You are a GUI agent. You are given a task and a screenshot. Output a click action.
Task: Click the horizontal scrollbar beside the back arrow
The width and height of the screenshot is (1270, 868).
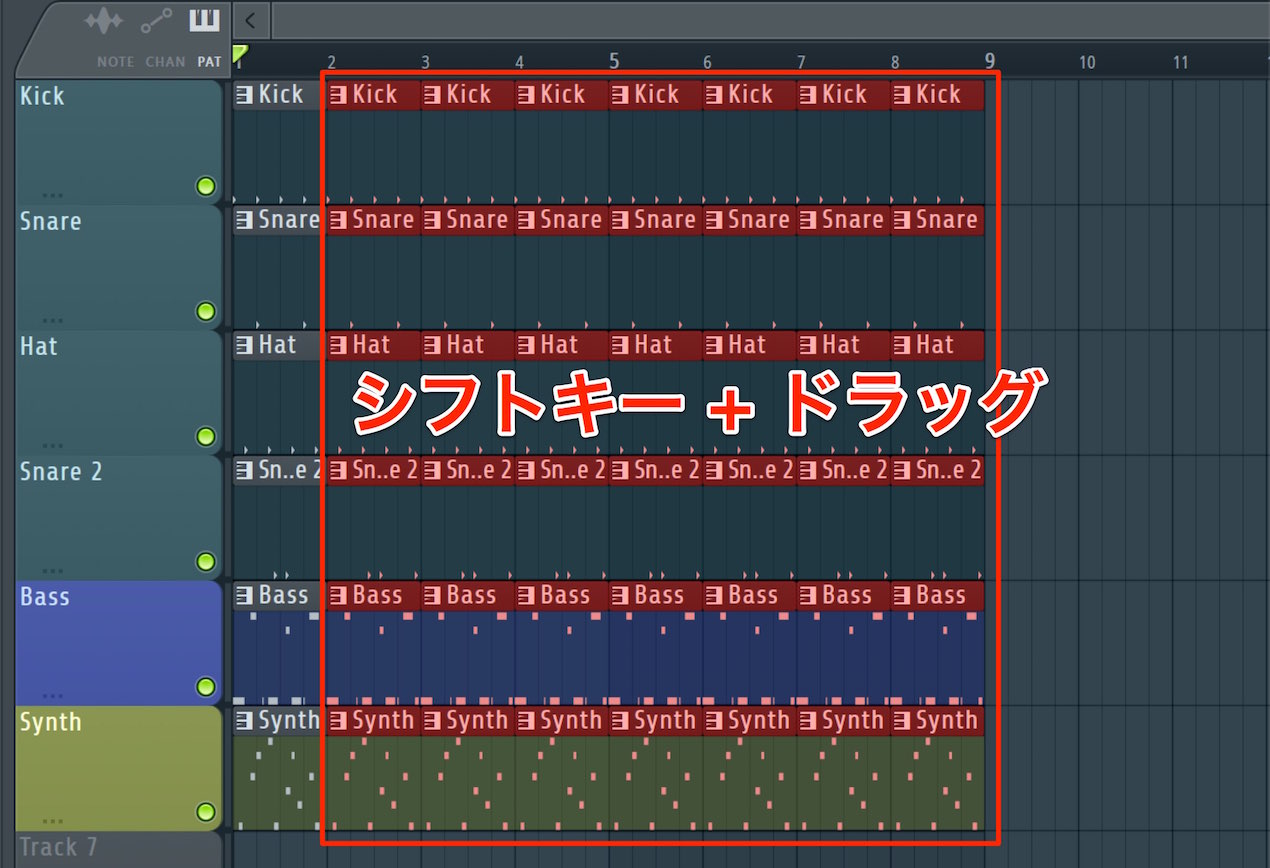click(770, 20)
